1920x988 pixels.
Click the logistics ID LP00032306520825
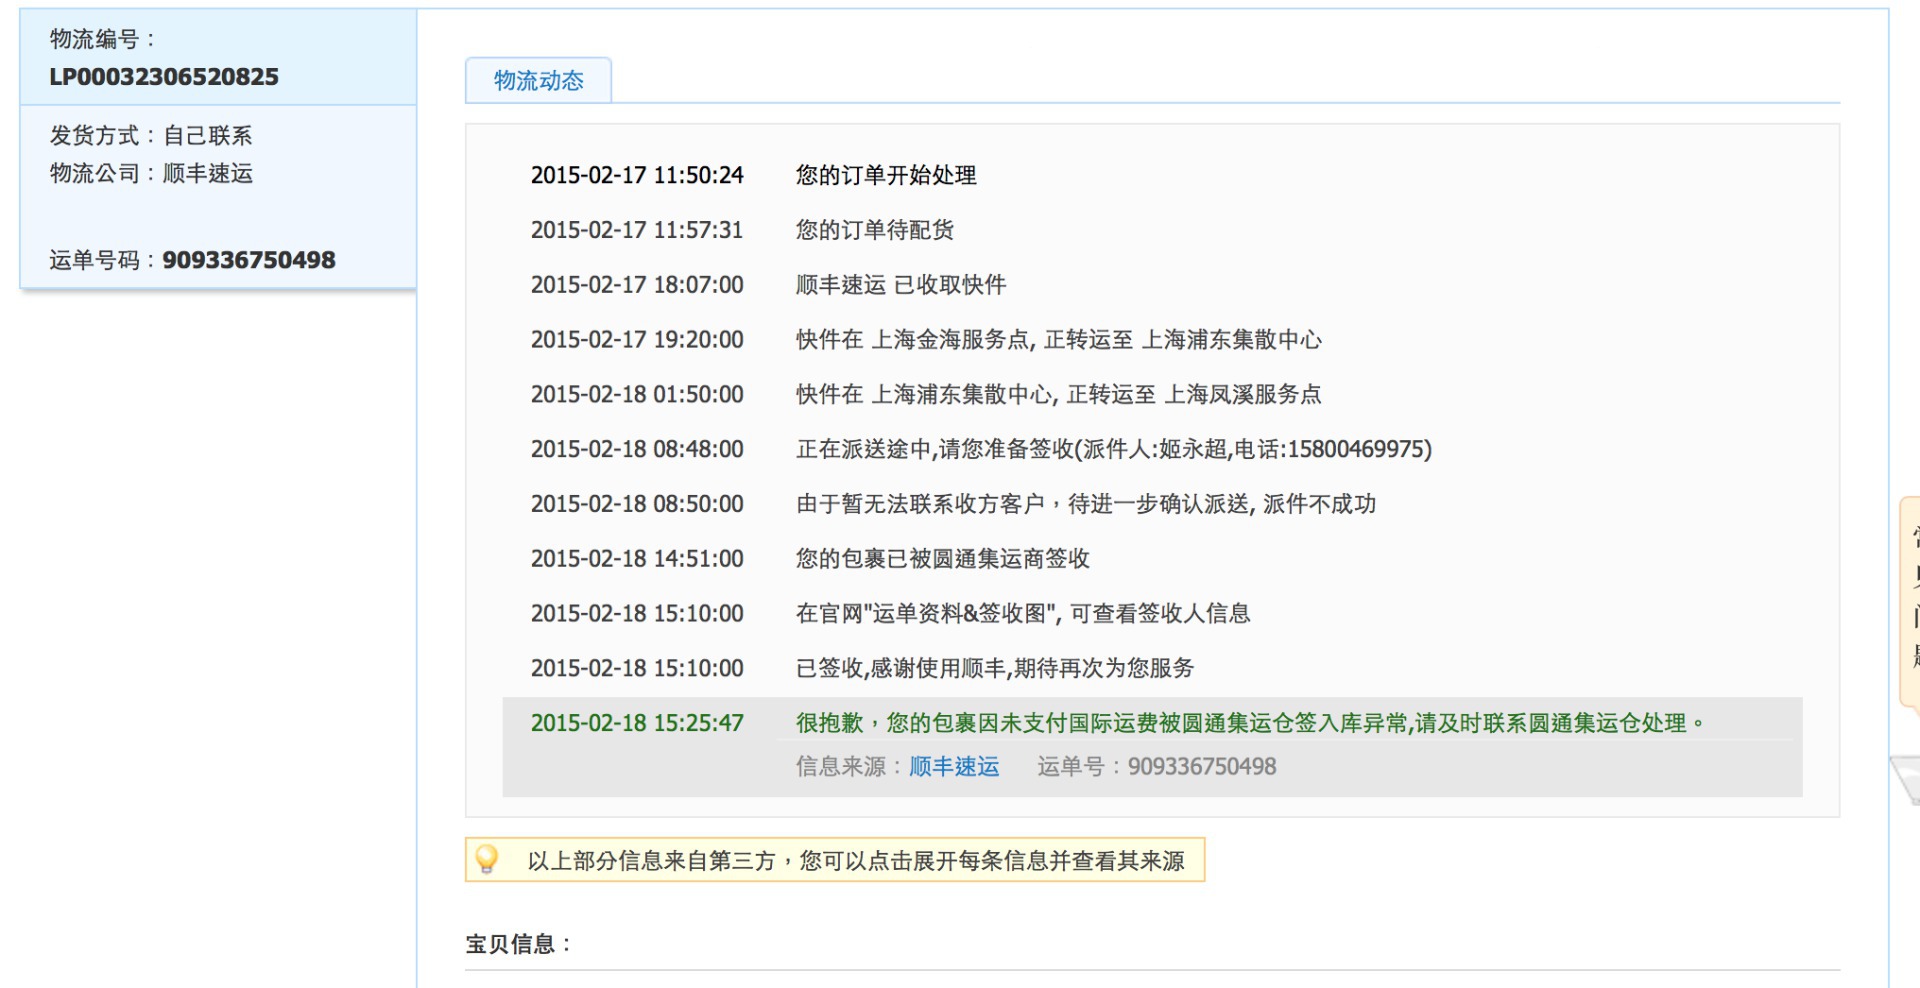click(x=164, y=77)
